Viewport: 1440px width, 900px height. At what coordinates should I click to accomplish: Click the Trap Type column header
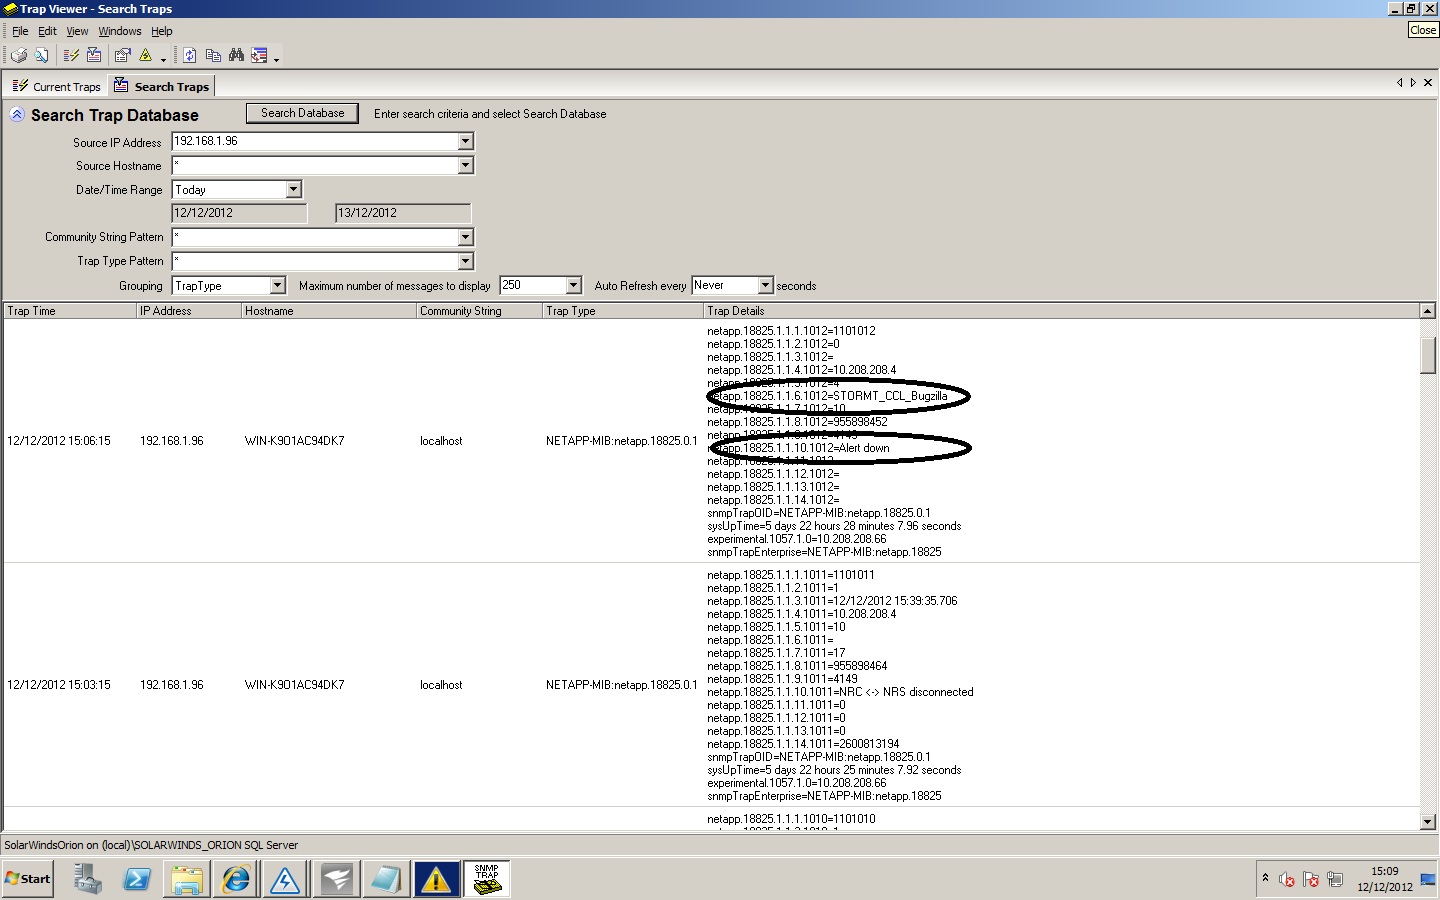point(623,311)
